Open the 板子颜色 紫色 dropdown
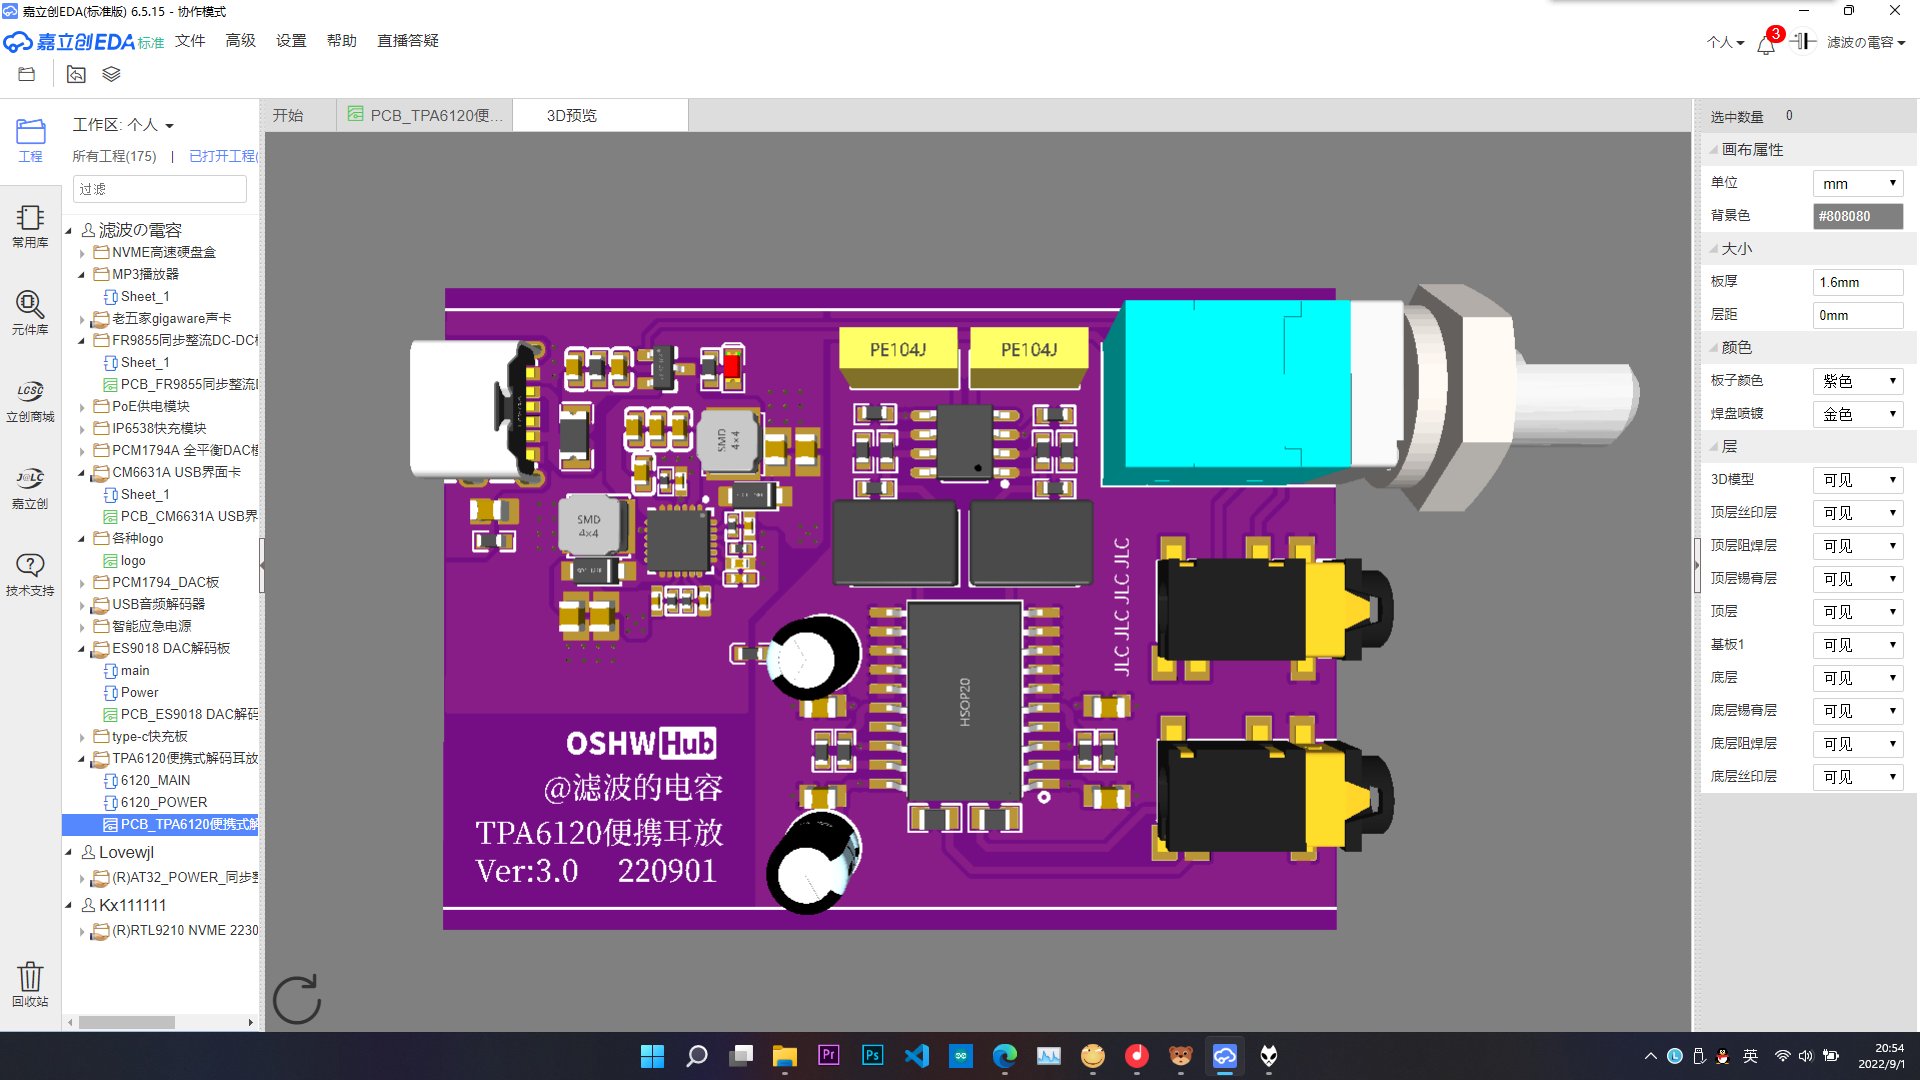 (x=1857, y=381)
